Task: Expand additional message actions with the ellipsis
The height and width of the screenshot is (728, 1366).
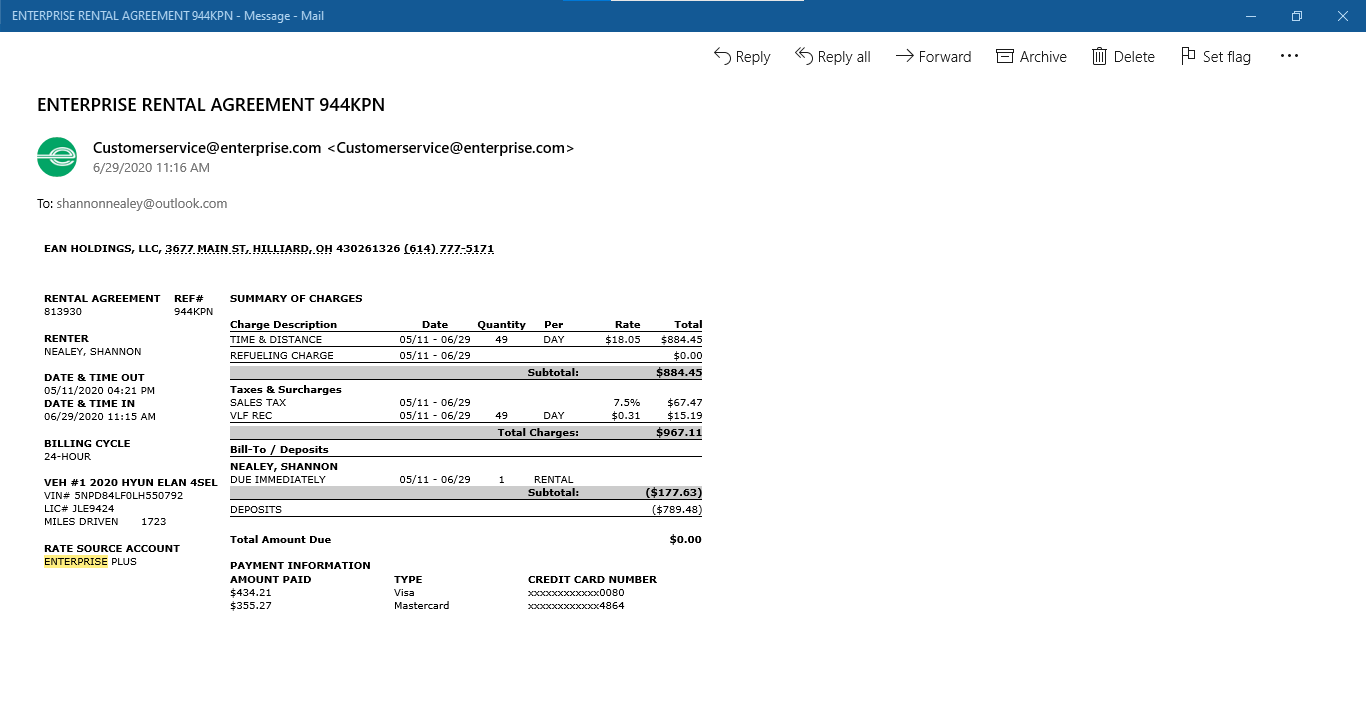Action: (1289, 56)
